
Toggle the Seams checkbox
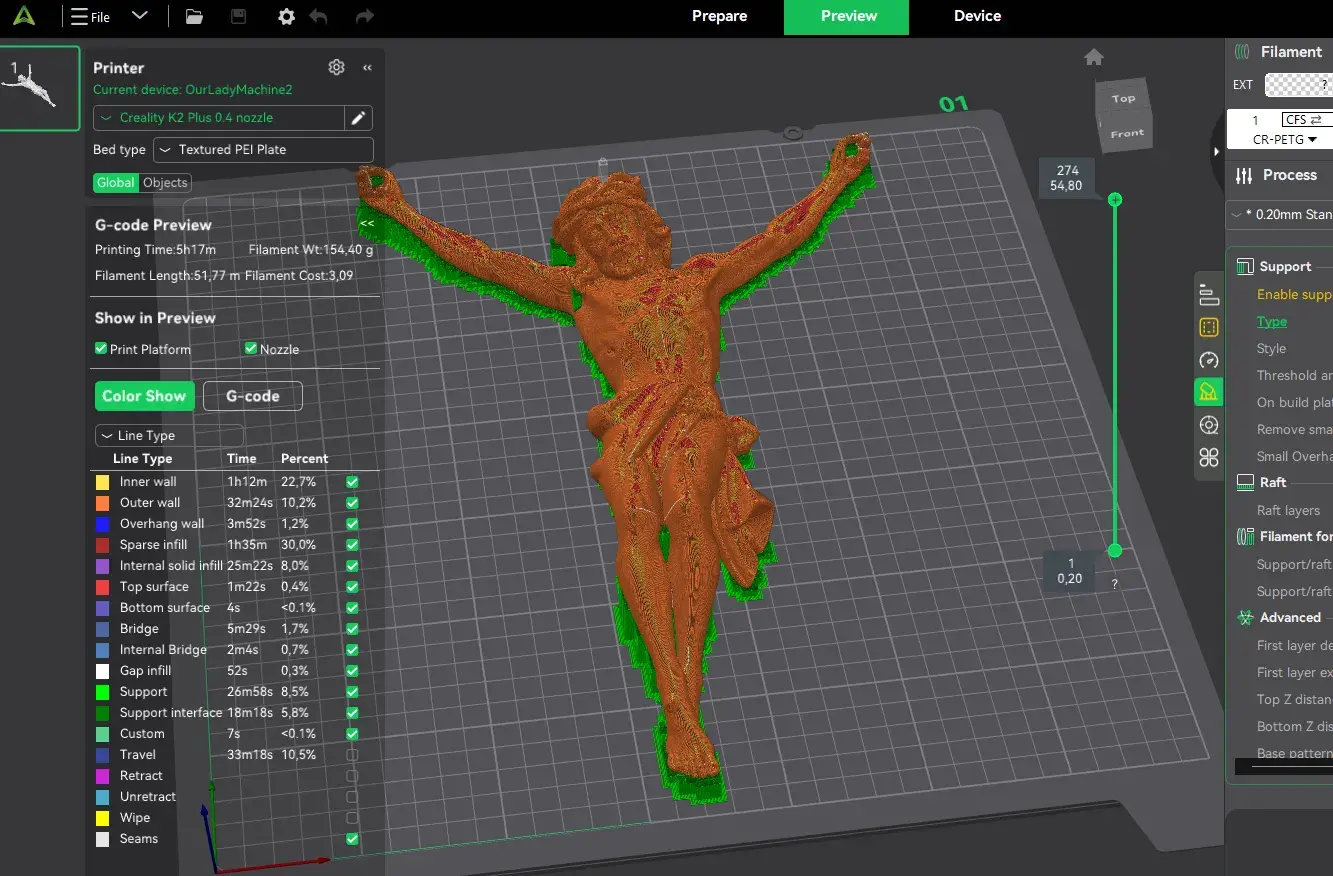tap(352, 839)
